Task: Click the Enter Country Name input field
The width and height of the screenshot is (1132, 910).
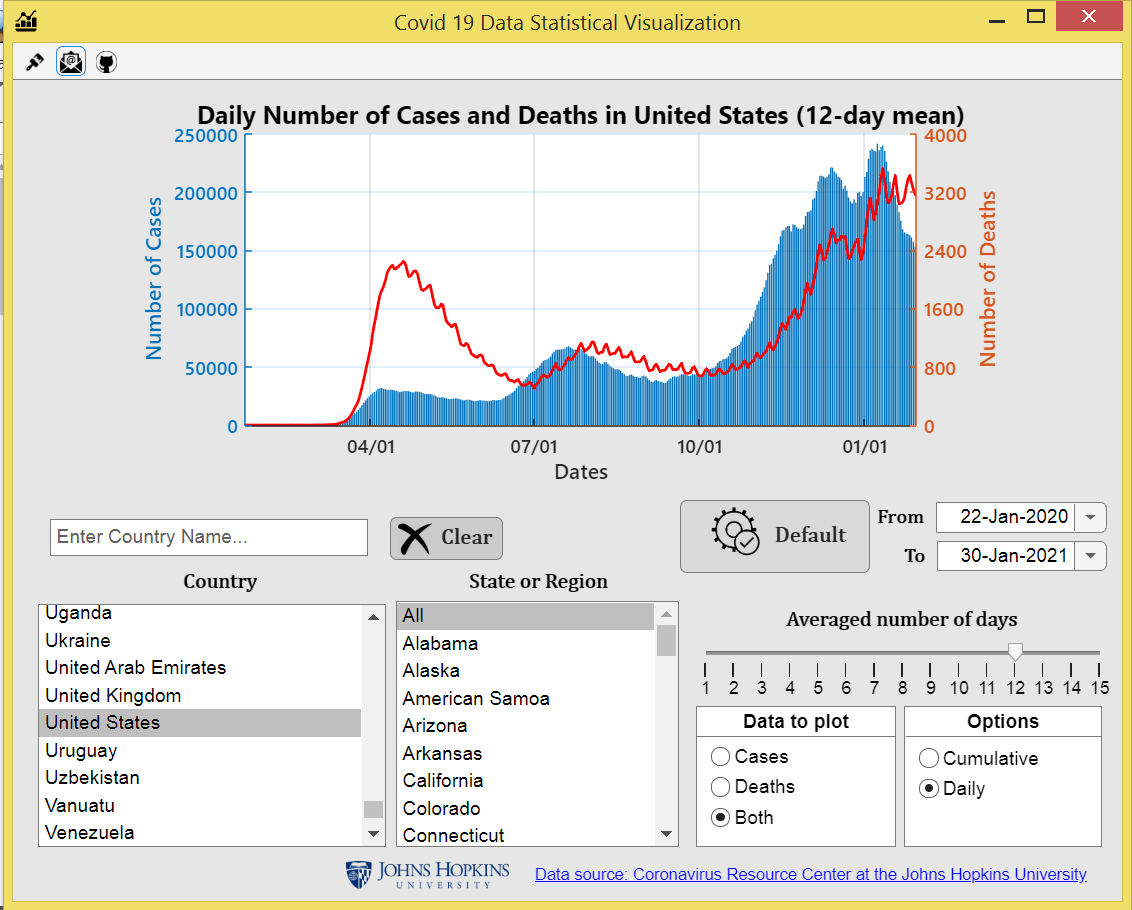Action: (208, 537)
